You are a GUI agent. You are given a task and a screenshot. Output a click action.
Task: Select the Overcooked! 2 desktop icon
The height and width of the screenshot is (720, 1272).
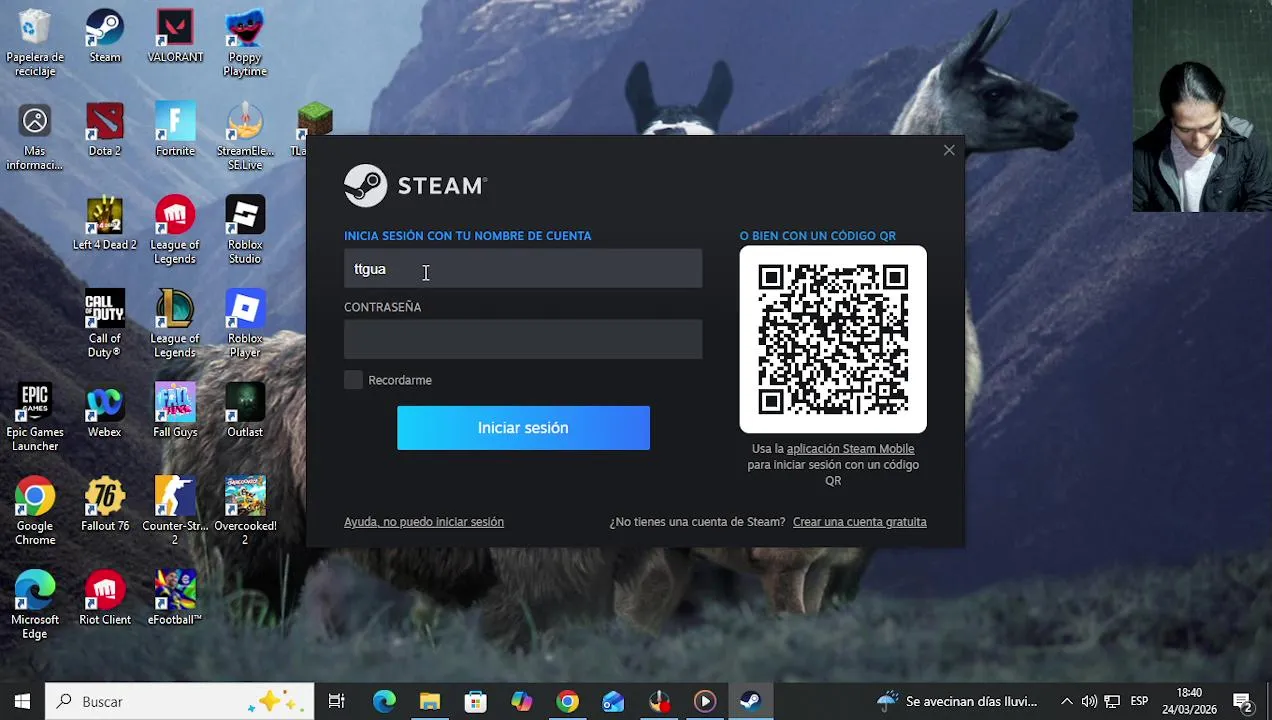point(245,512)
